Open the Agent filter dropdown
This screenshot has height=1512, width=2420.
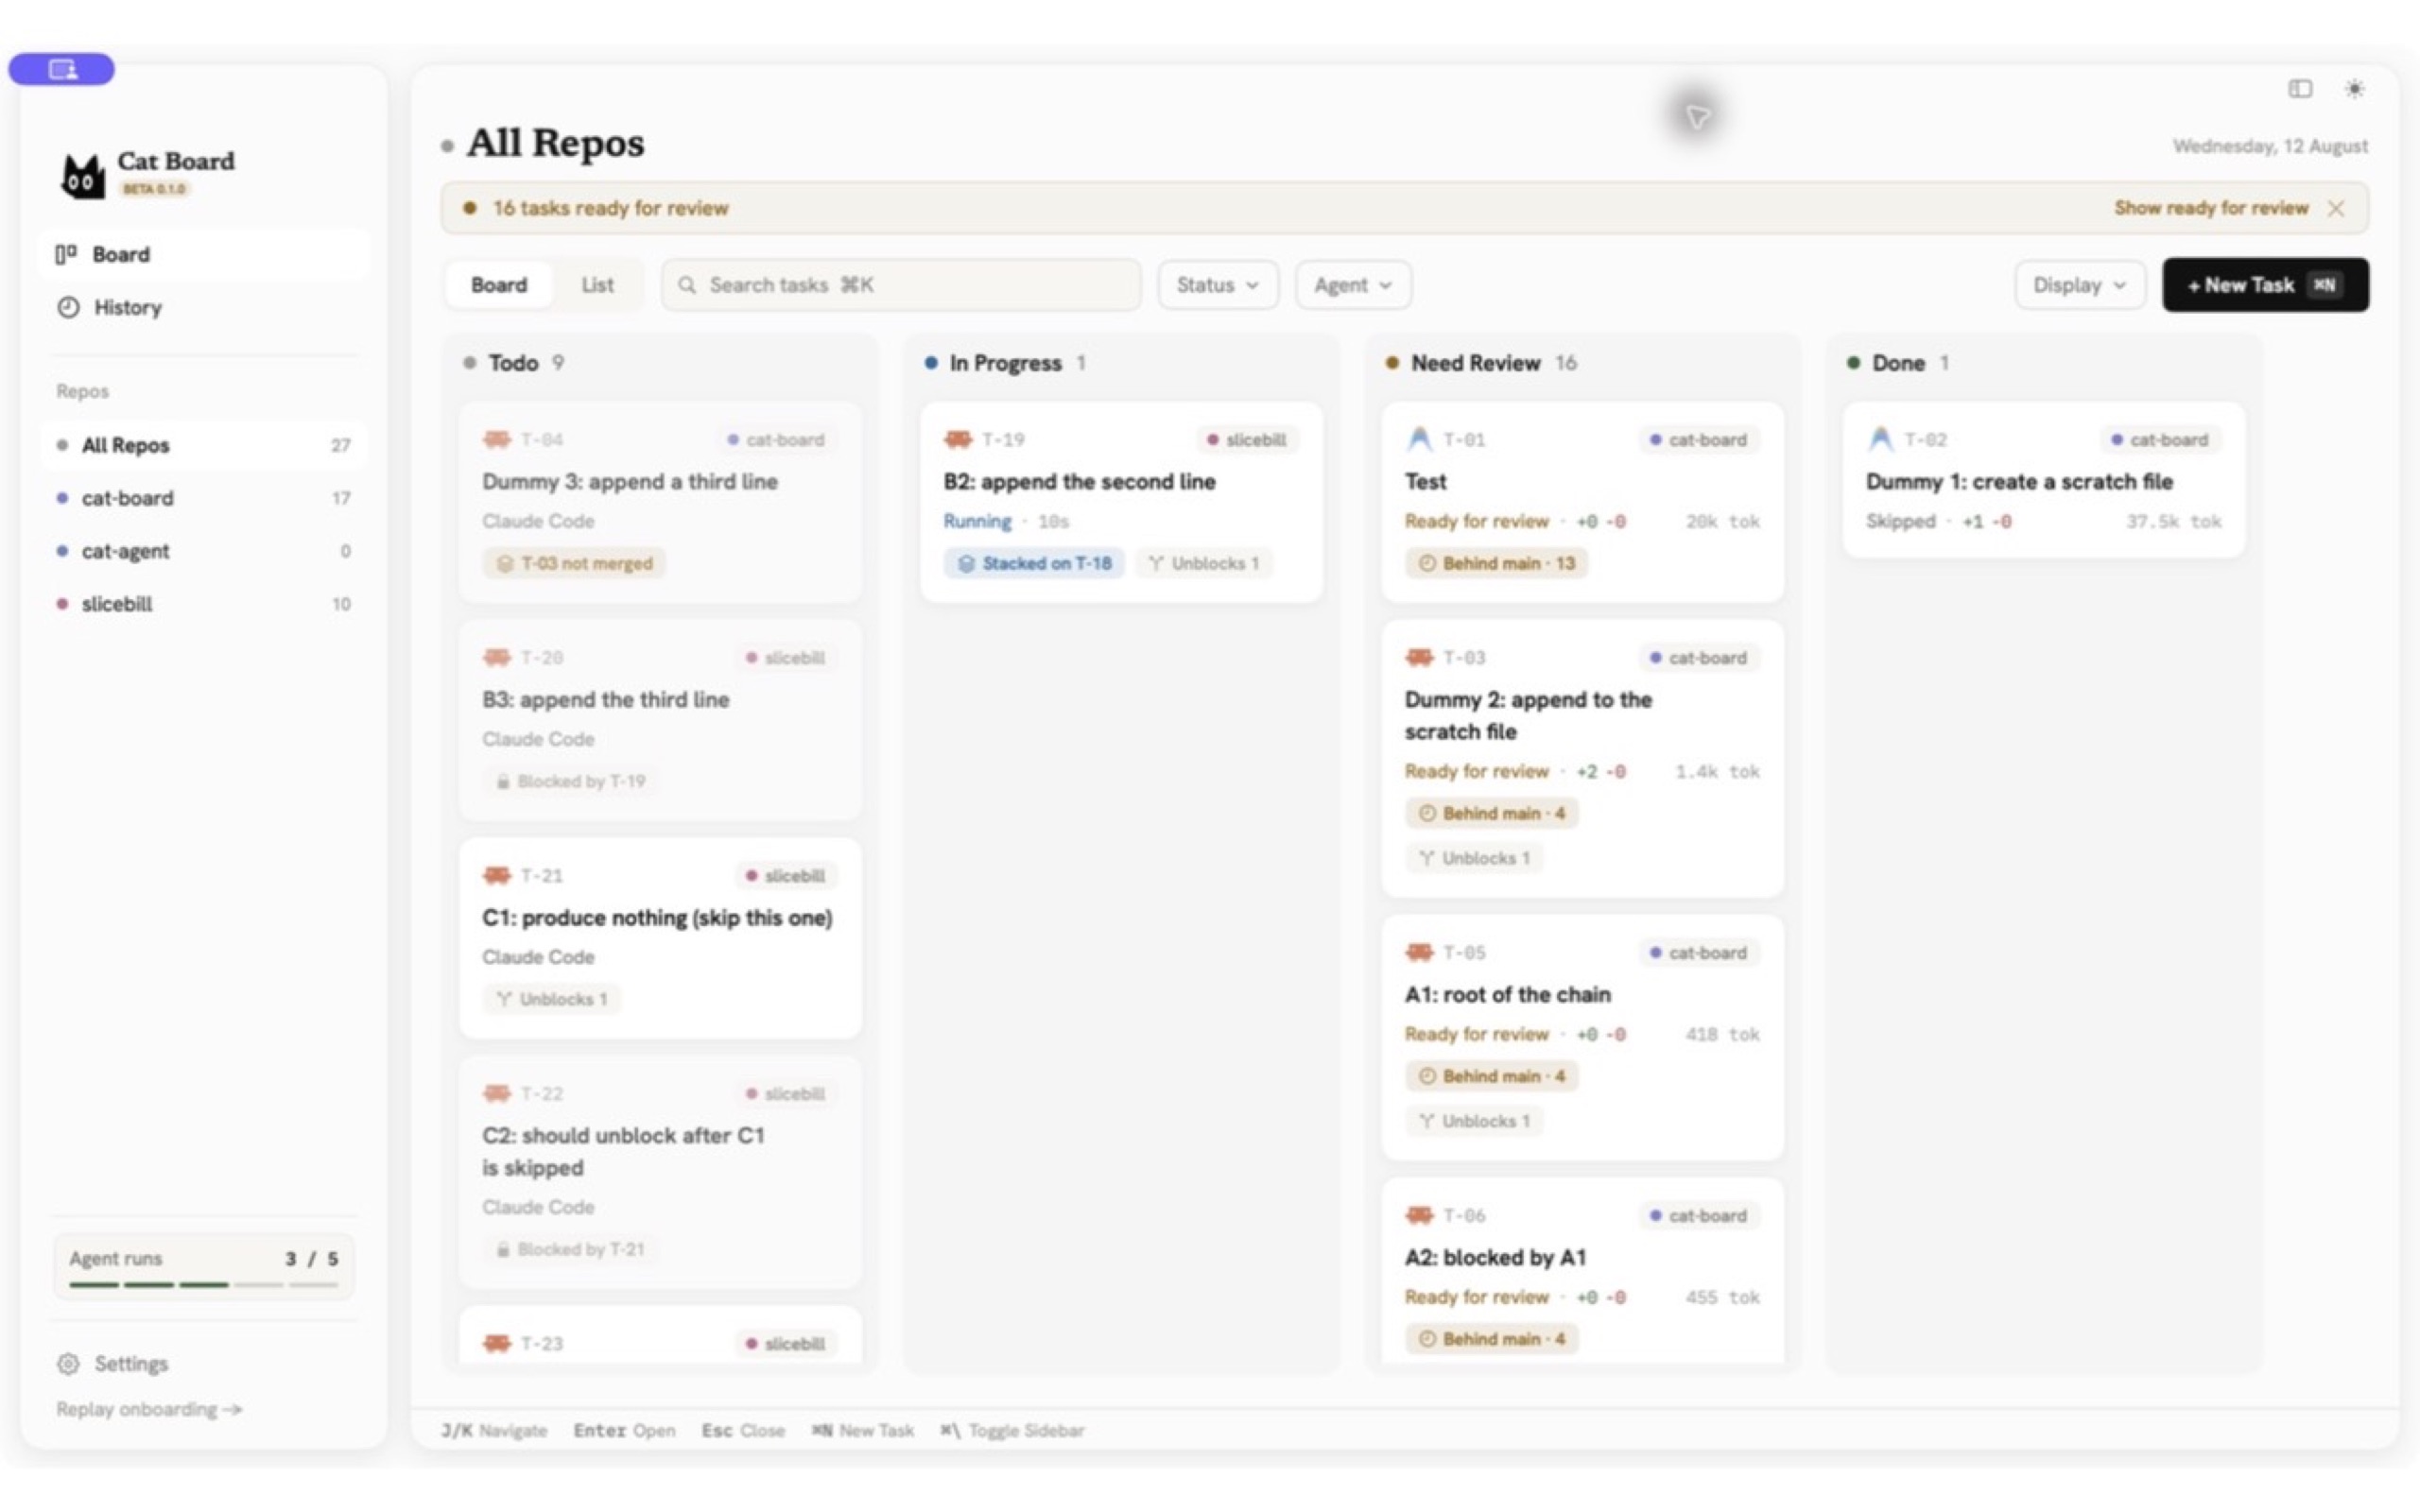1352,285
